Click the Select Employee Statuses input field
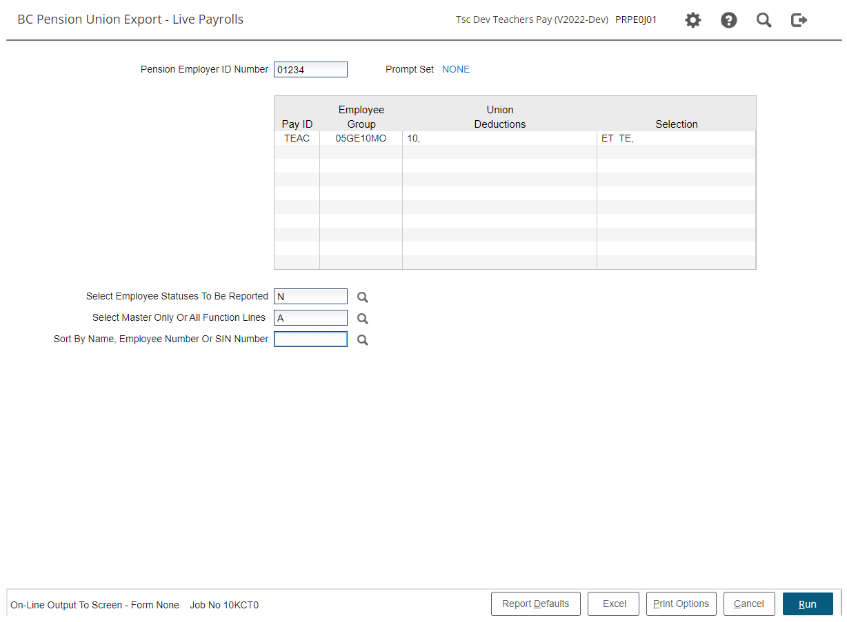The width and height of the screenshot is (847, 622). [310, 297]
